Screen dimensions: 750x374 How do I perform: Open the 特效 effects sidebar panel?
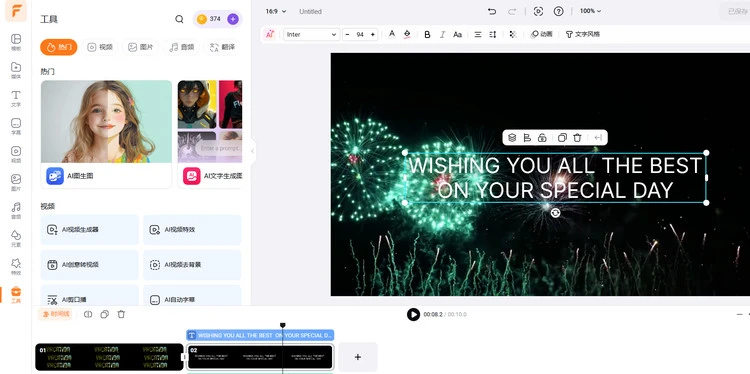click(16, 266)
